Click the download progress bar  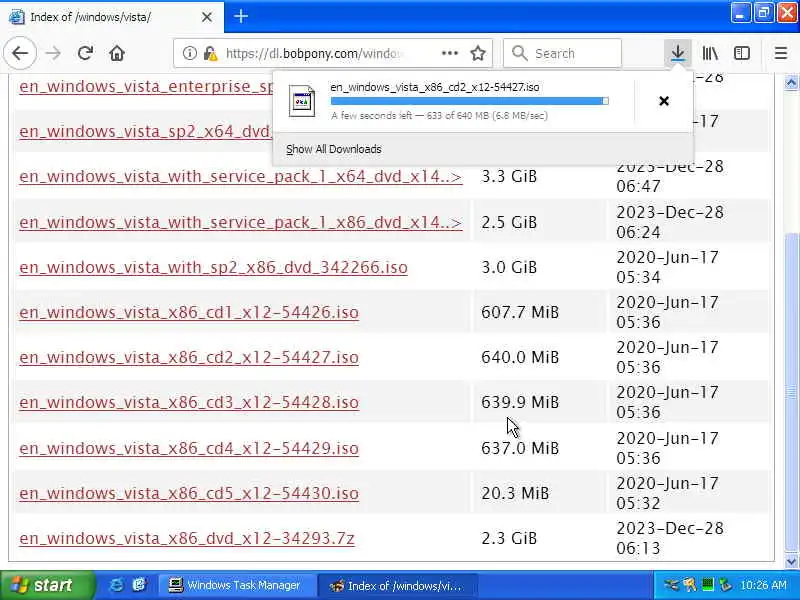[x=469, y=101]
